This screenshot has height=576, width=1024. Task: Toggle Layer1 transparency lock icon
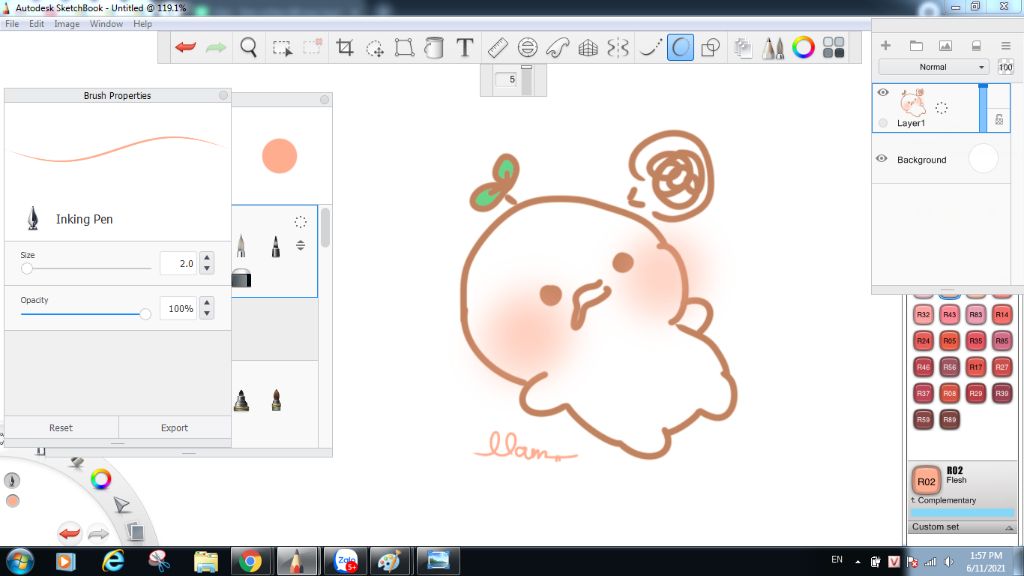[999, 119]
